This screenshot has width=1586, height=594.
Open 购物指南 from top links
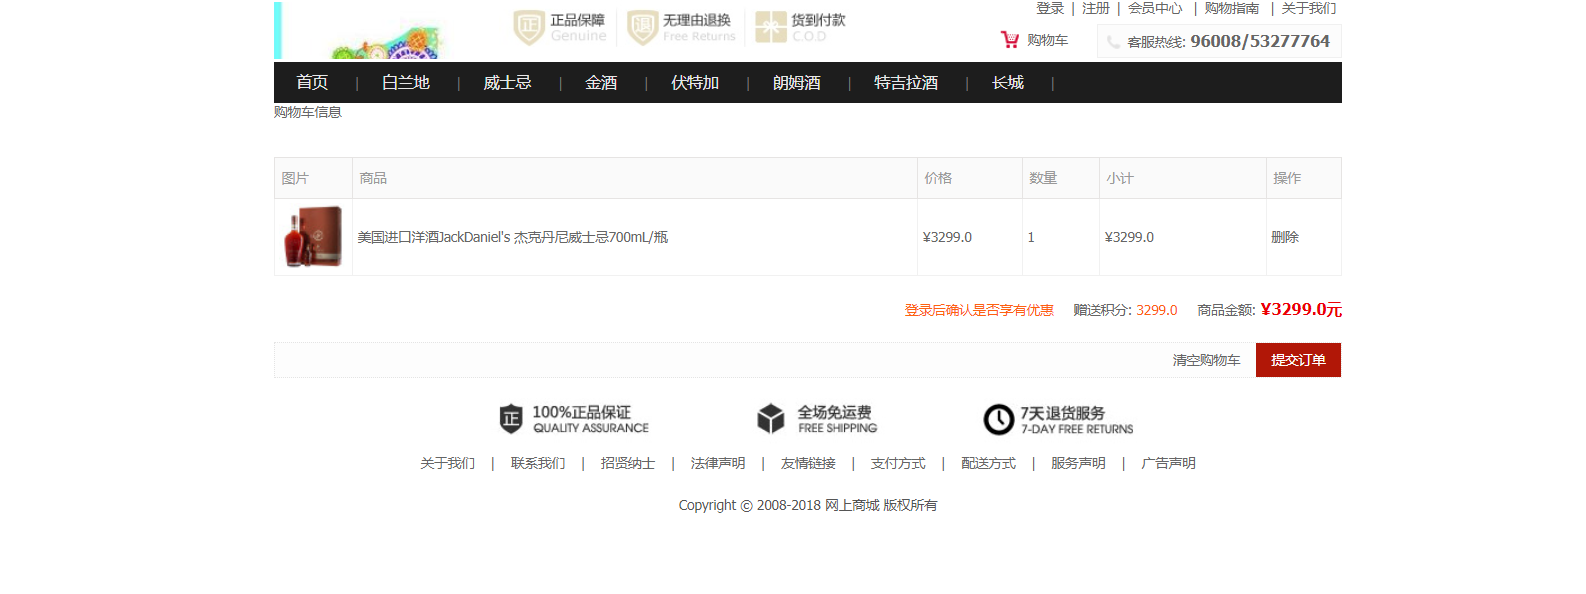(x=1232, y=8)
